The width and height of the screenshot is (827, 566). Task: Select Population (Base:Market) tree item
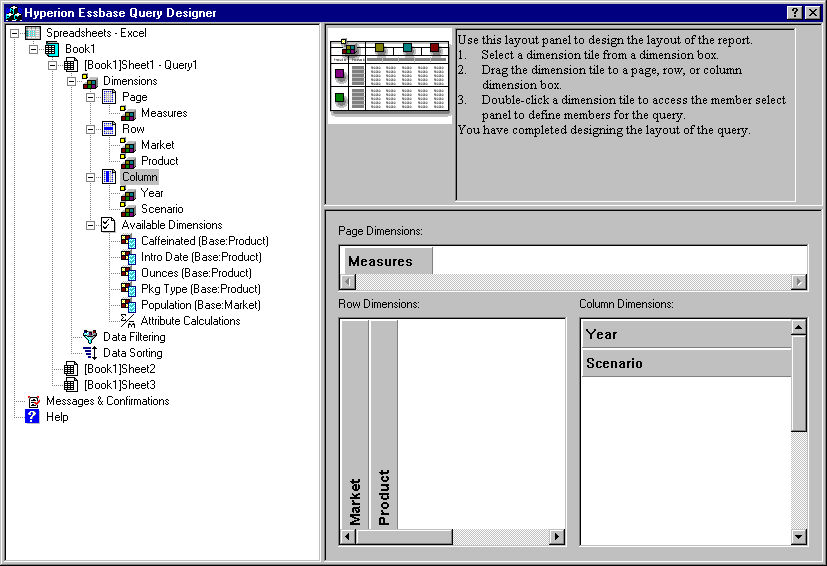tap(200, 305)
